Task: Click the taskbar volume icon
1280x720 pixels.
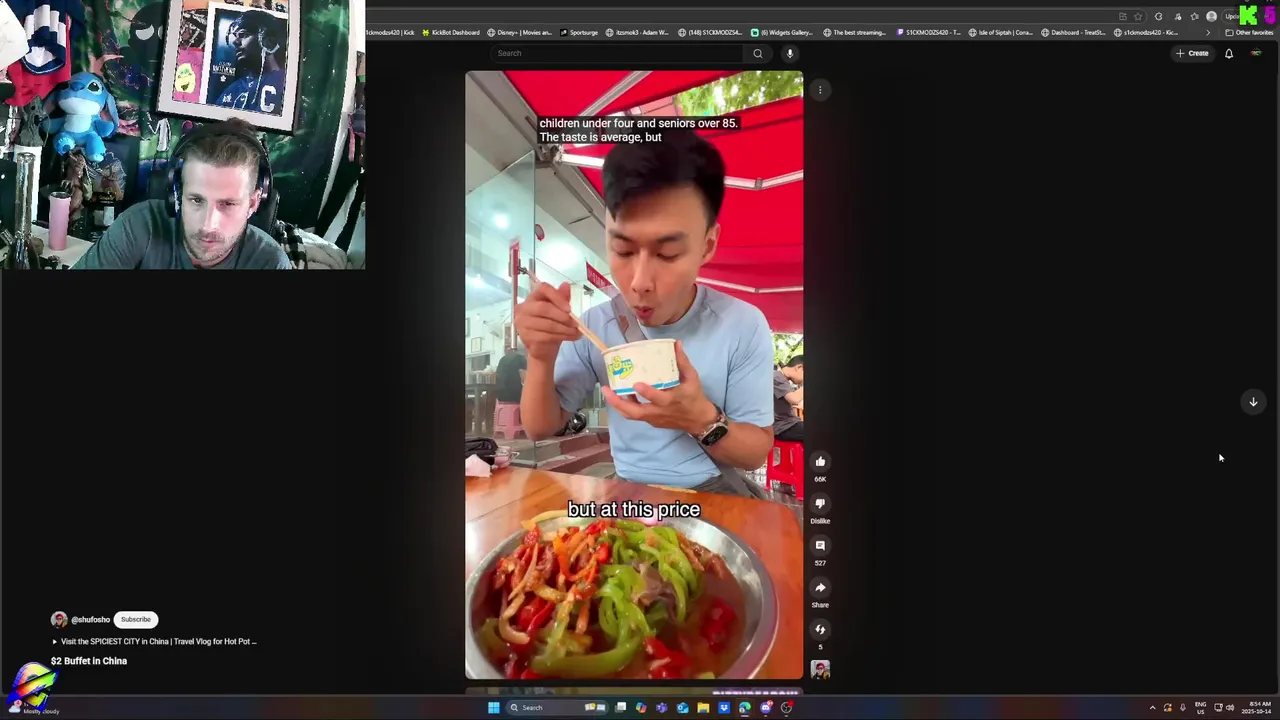Action: [1230, 708]
